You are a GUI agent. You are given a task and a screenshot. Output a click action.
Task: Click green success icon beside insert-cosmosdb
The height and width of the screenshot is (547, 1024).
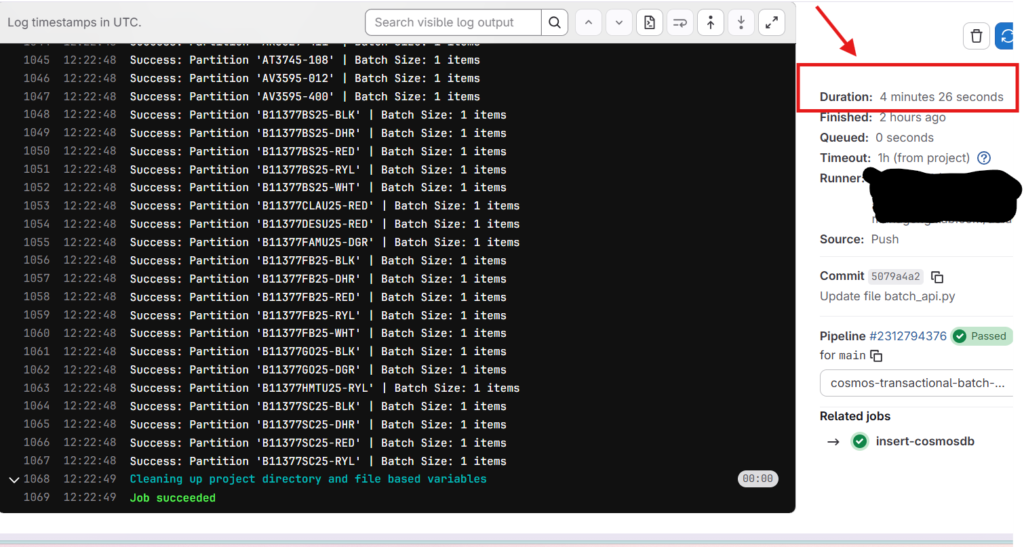(x=859, y=441)
